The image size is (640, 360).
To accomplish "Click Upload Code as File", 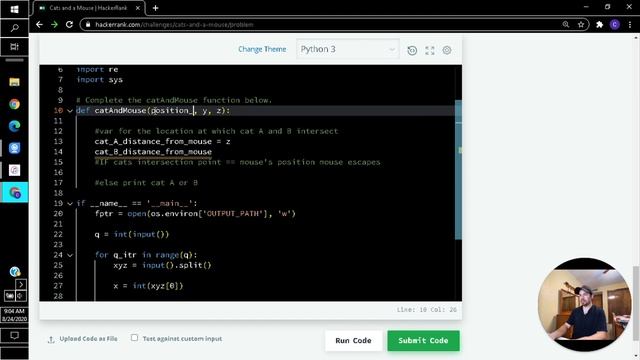I will [83, 339].
